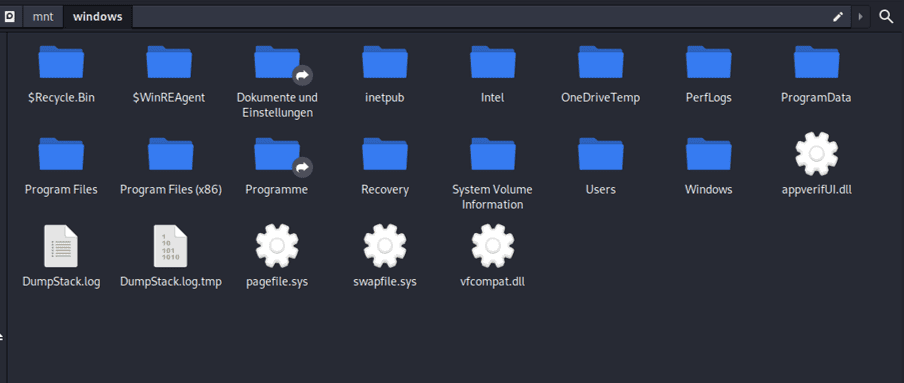Screen dimensions: 904x383
Task: Click the "System Volume Information" name label
Action: (492, 197)
